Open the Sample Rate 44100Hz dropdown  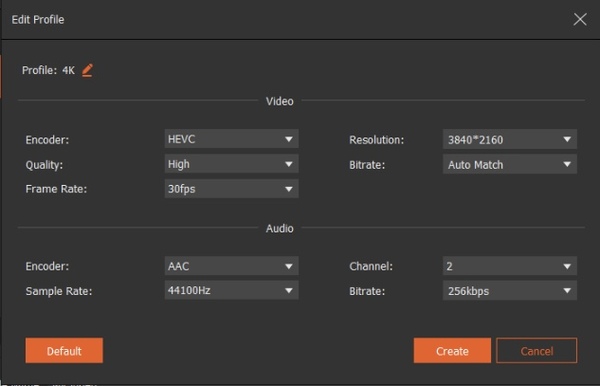pyautogui.click(x=232, y=290)
